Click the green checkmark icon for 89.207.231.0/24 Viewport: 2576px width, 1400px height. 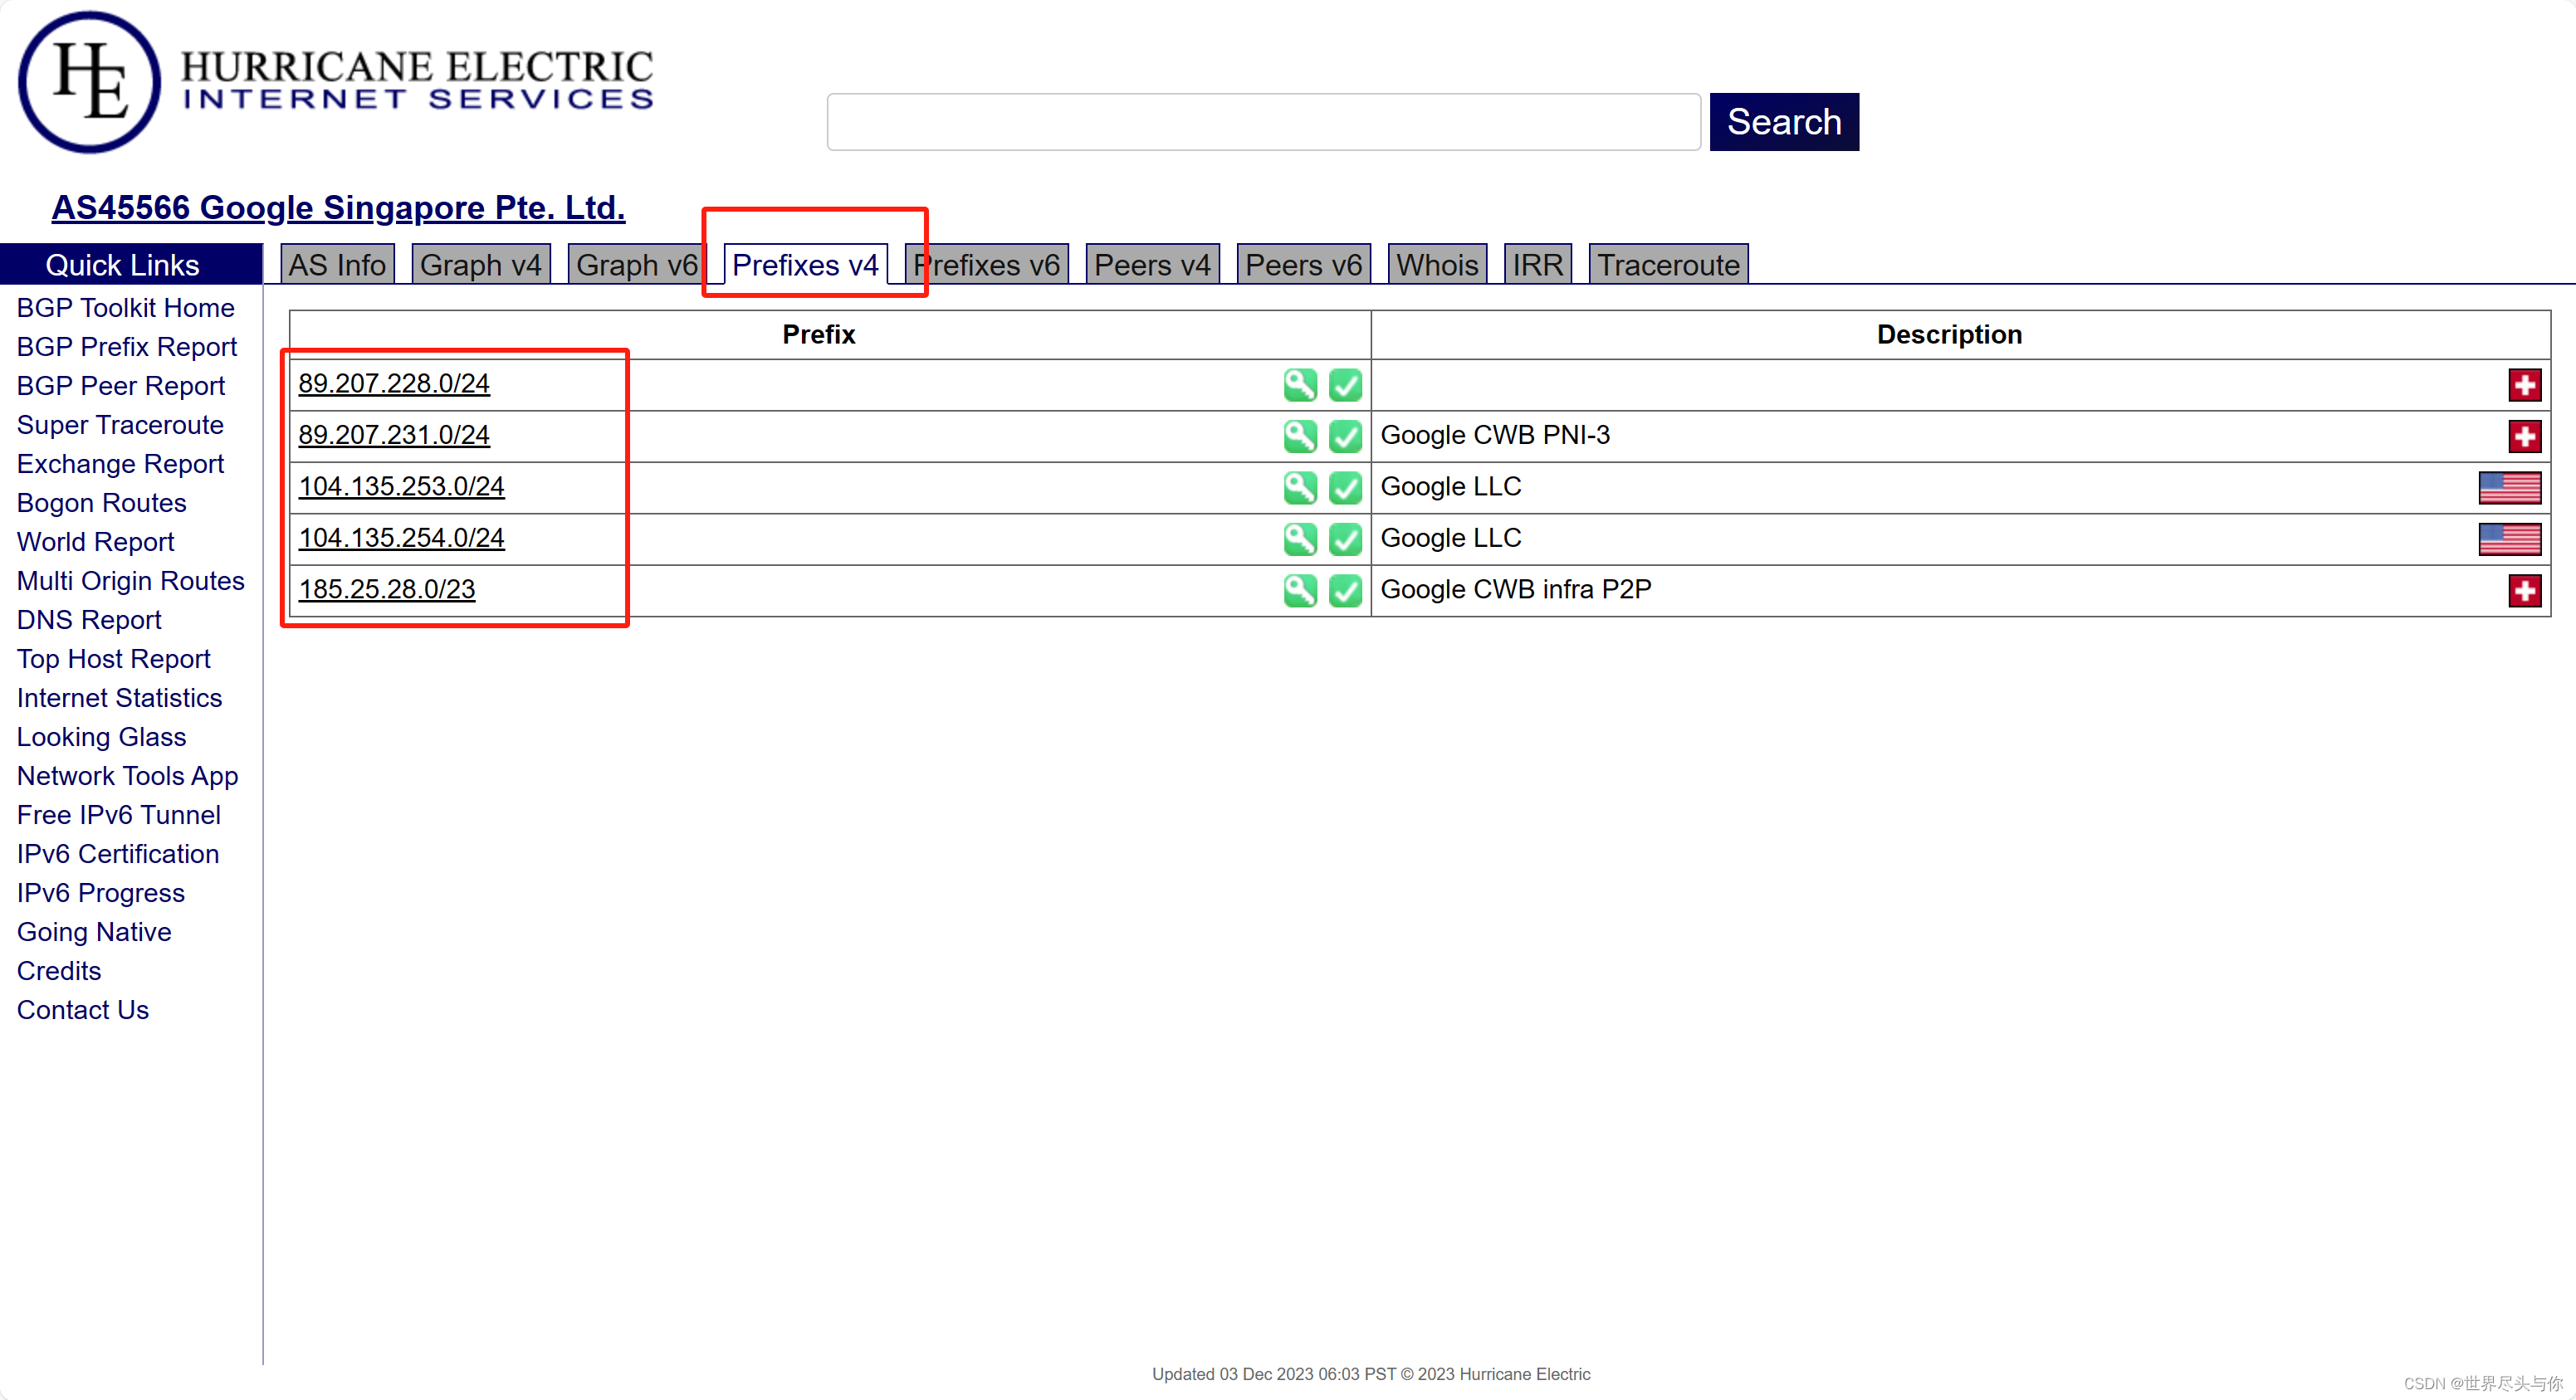[x=1345, y=436]
